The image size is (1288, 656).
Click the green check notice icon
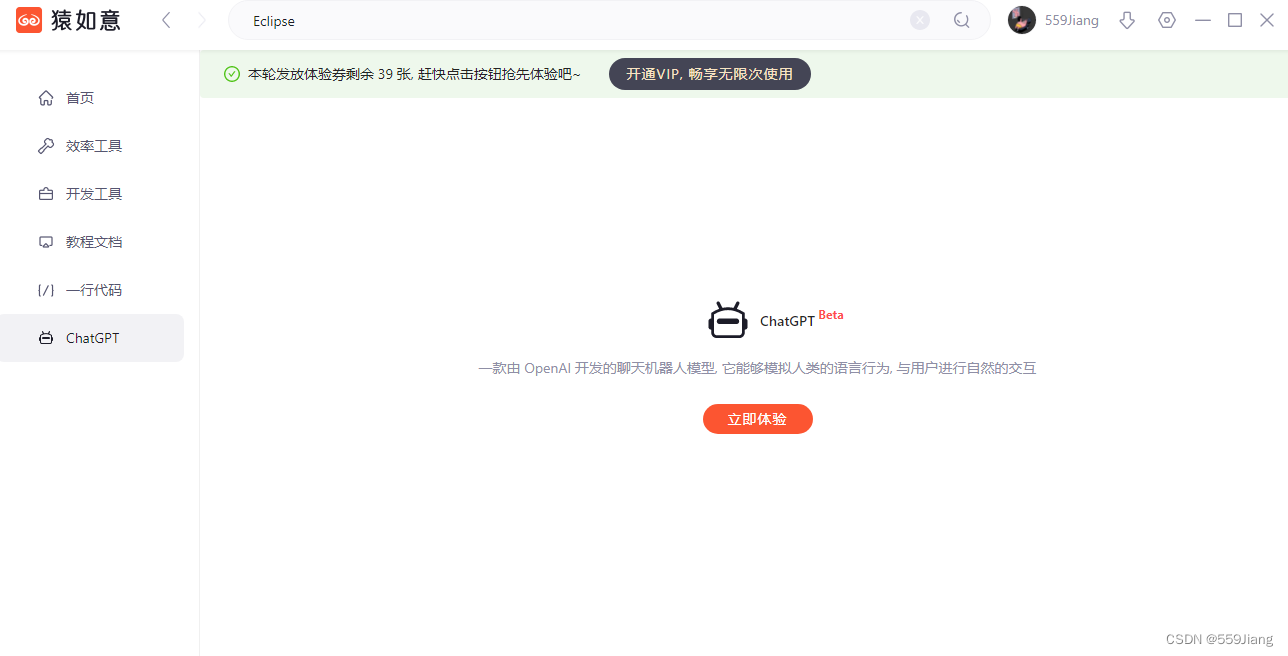(x=232, y=74)
